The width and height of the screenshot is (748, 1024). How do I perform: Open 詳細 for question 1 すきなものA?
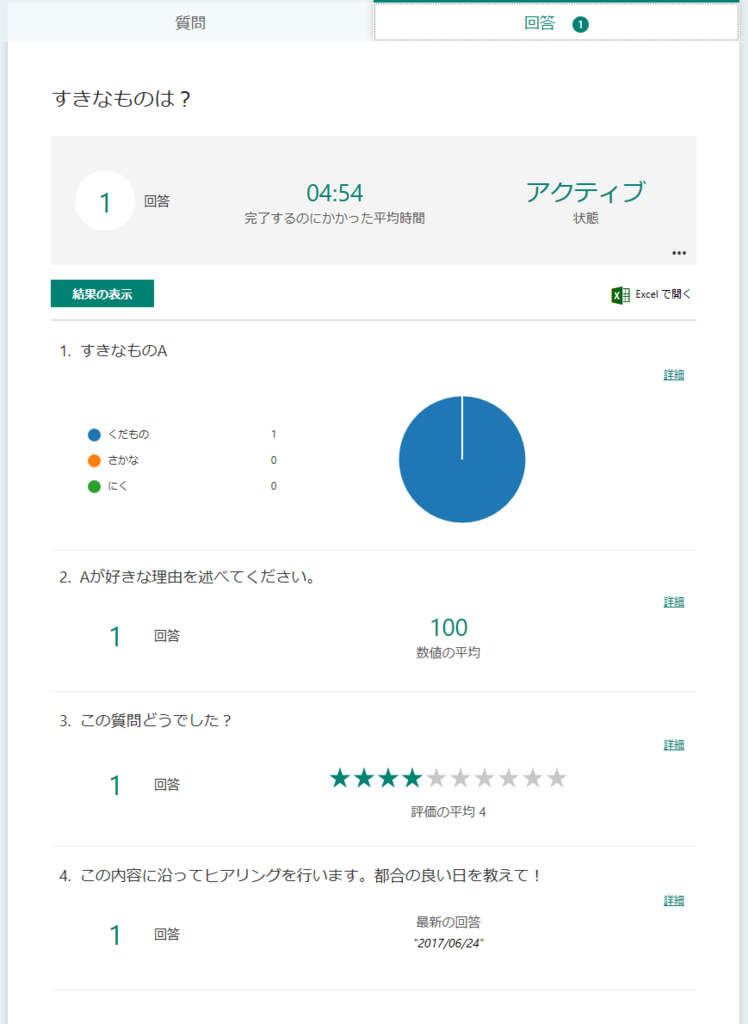tap(674, 375)
